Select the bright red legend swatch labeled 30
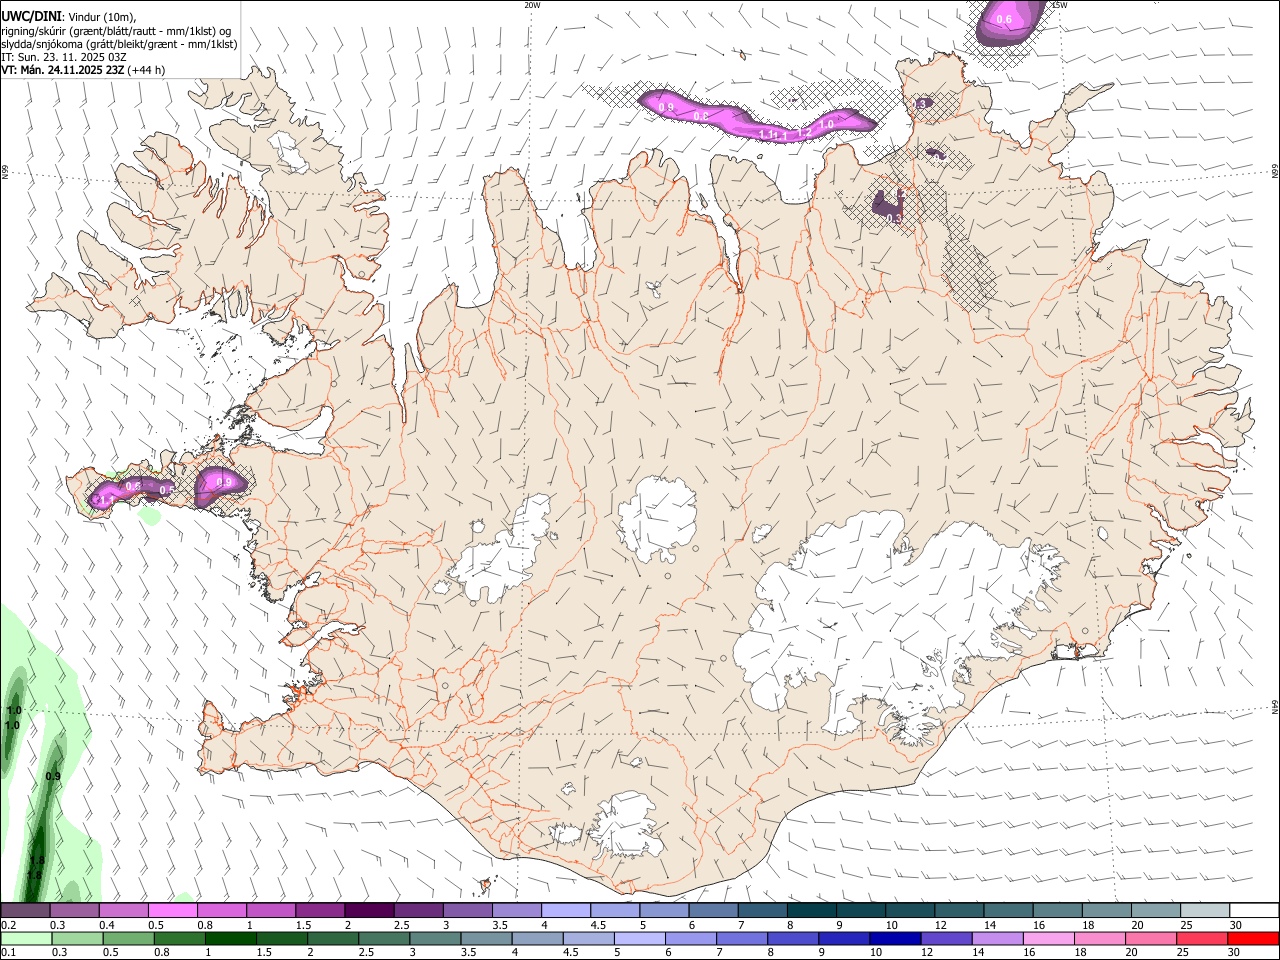 (1253, 939)
